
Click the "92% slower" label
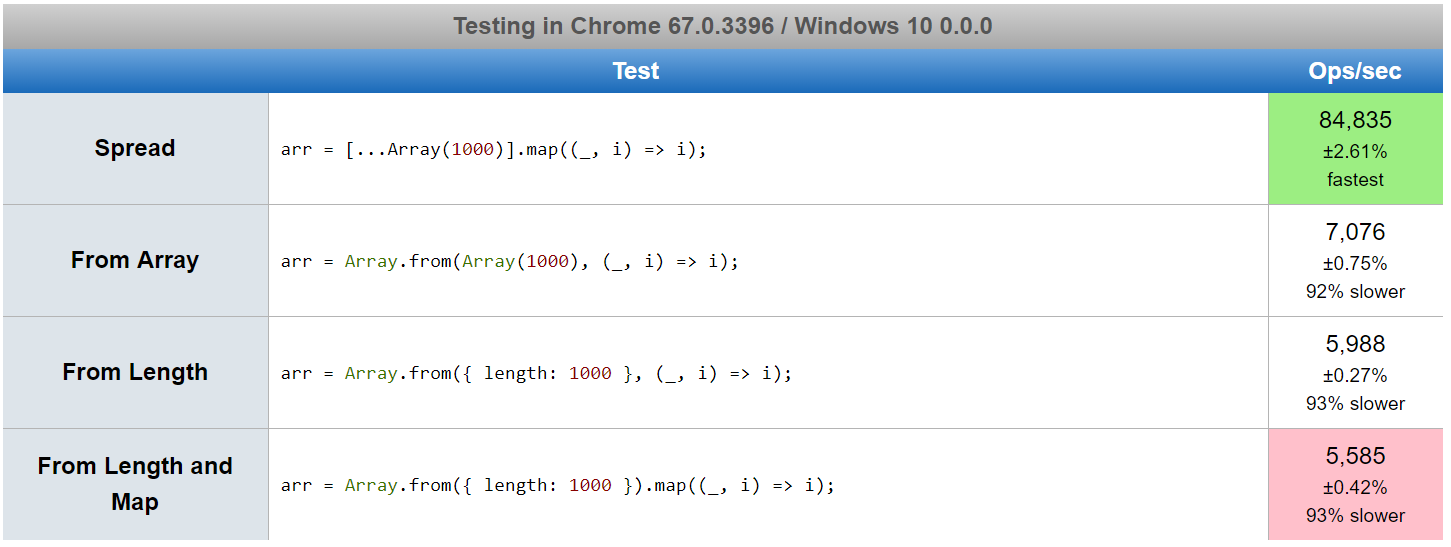click(1355, 292)
